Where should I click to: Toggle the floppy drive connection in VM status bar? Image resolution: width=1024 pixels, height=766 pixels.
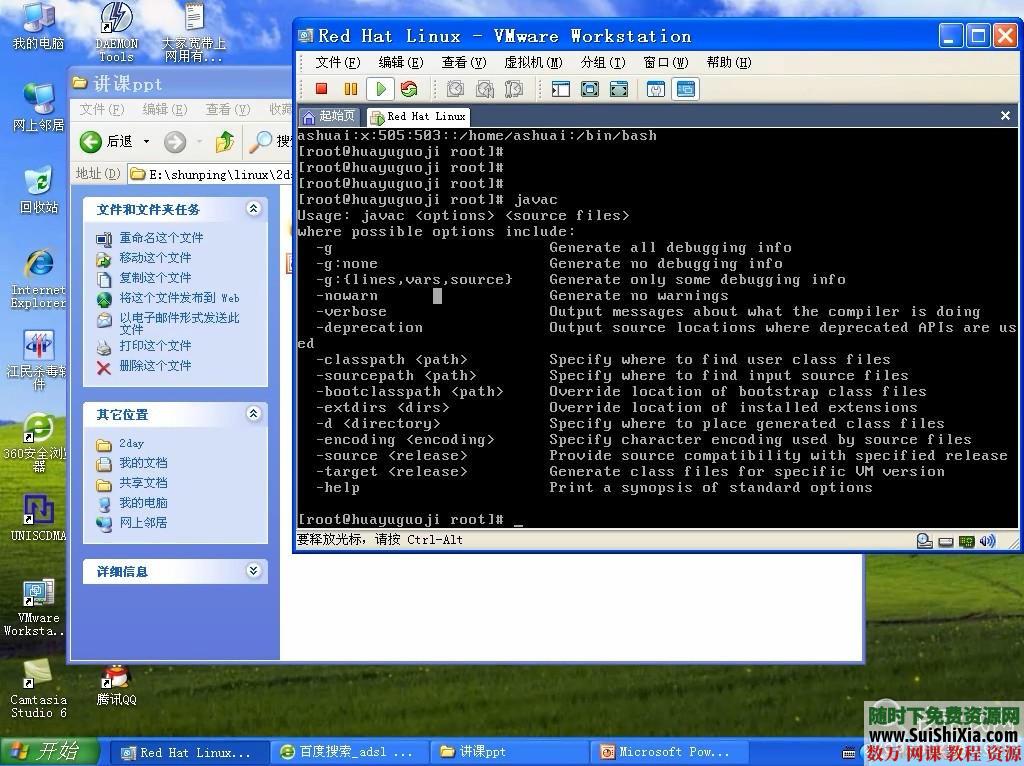pos(945,540)
